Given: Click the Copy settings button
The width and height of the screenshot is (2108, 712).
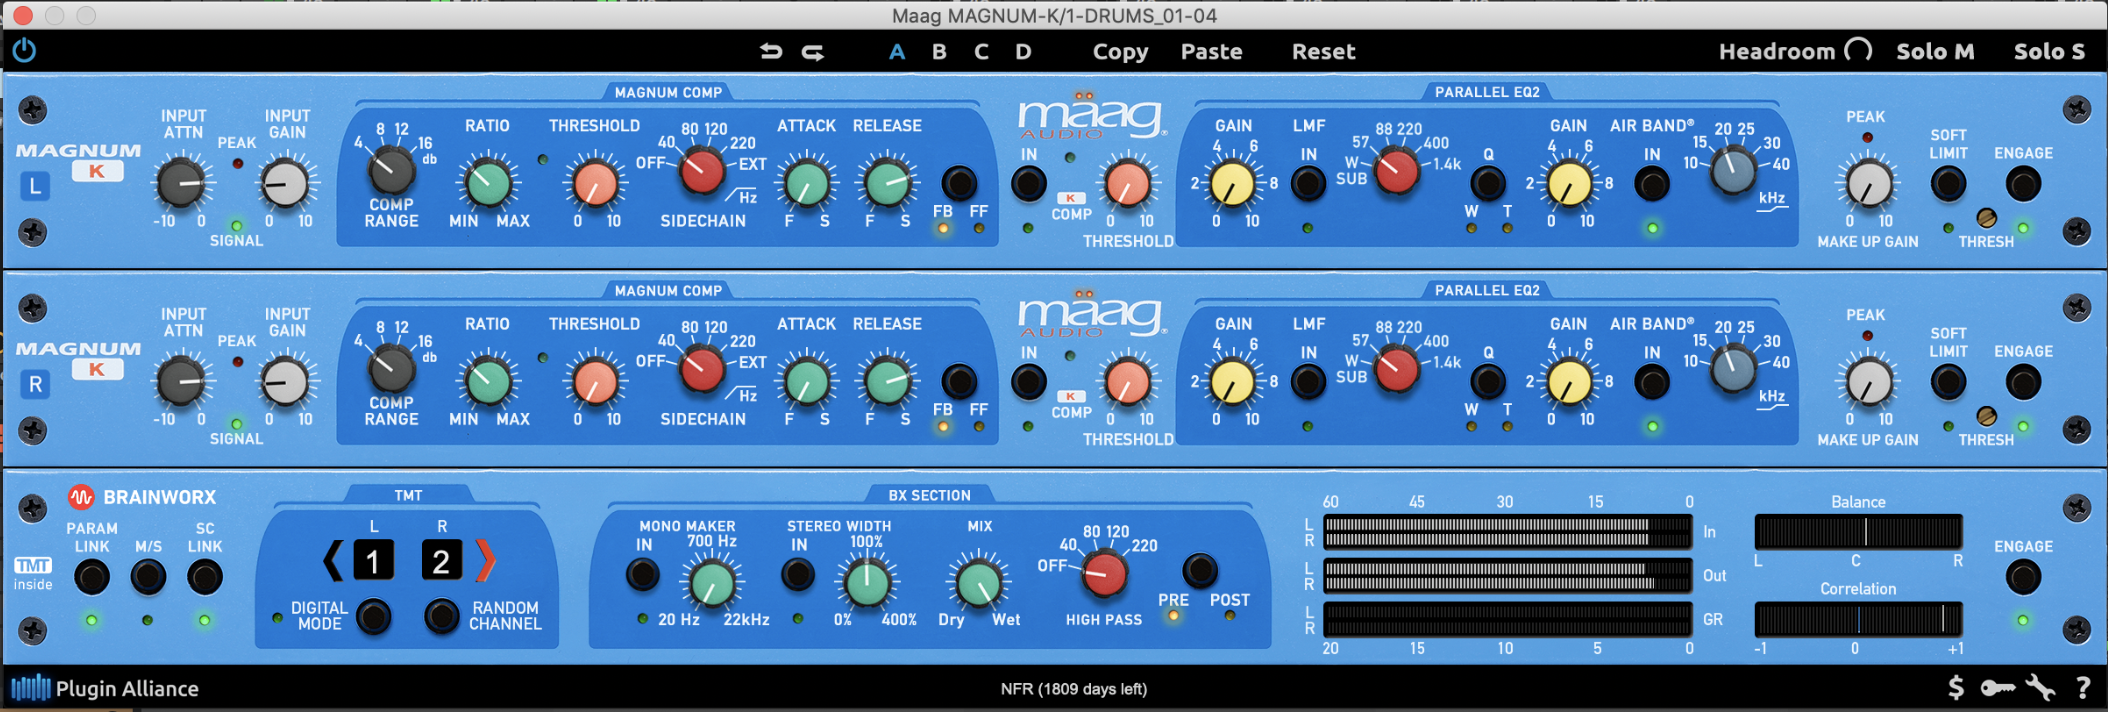Looking at the screenshot, I should tap(1120, 52).
